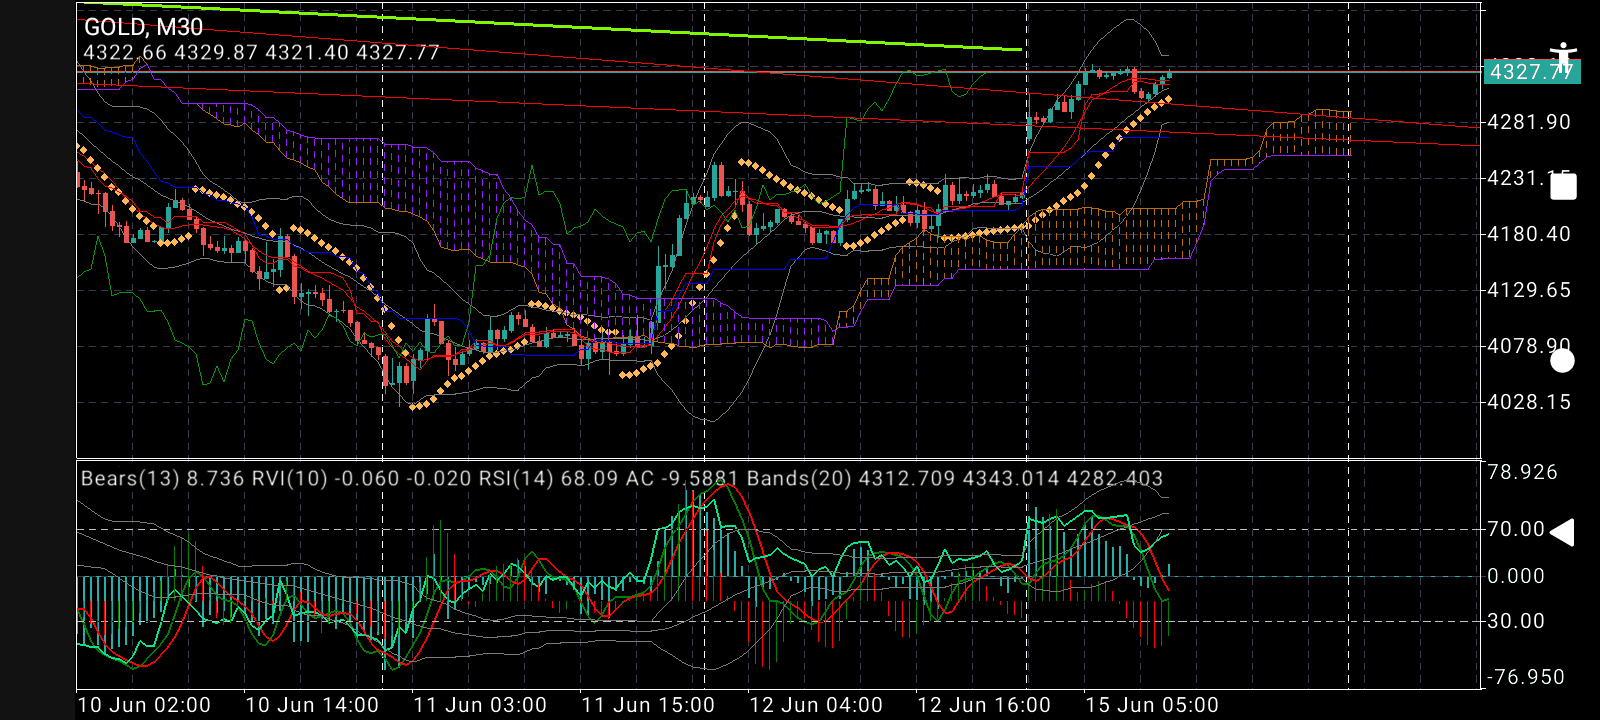Screen dimensions: 1600x720
Task: Tap the 10 Jun 14:00 time label
Action: point(312,705)
